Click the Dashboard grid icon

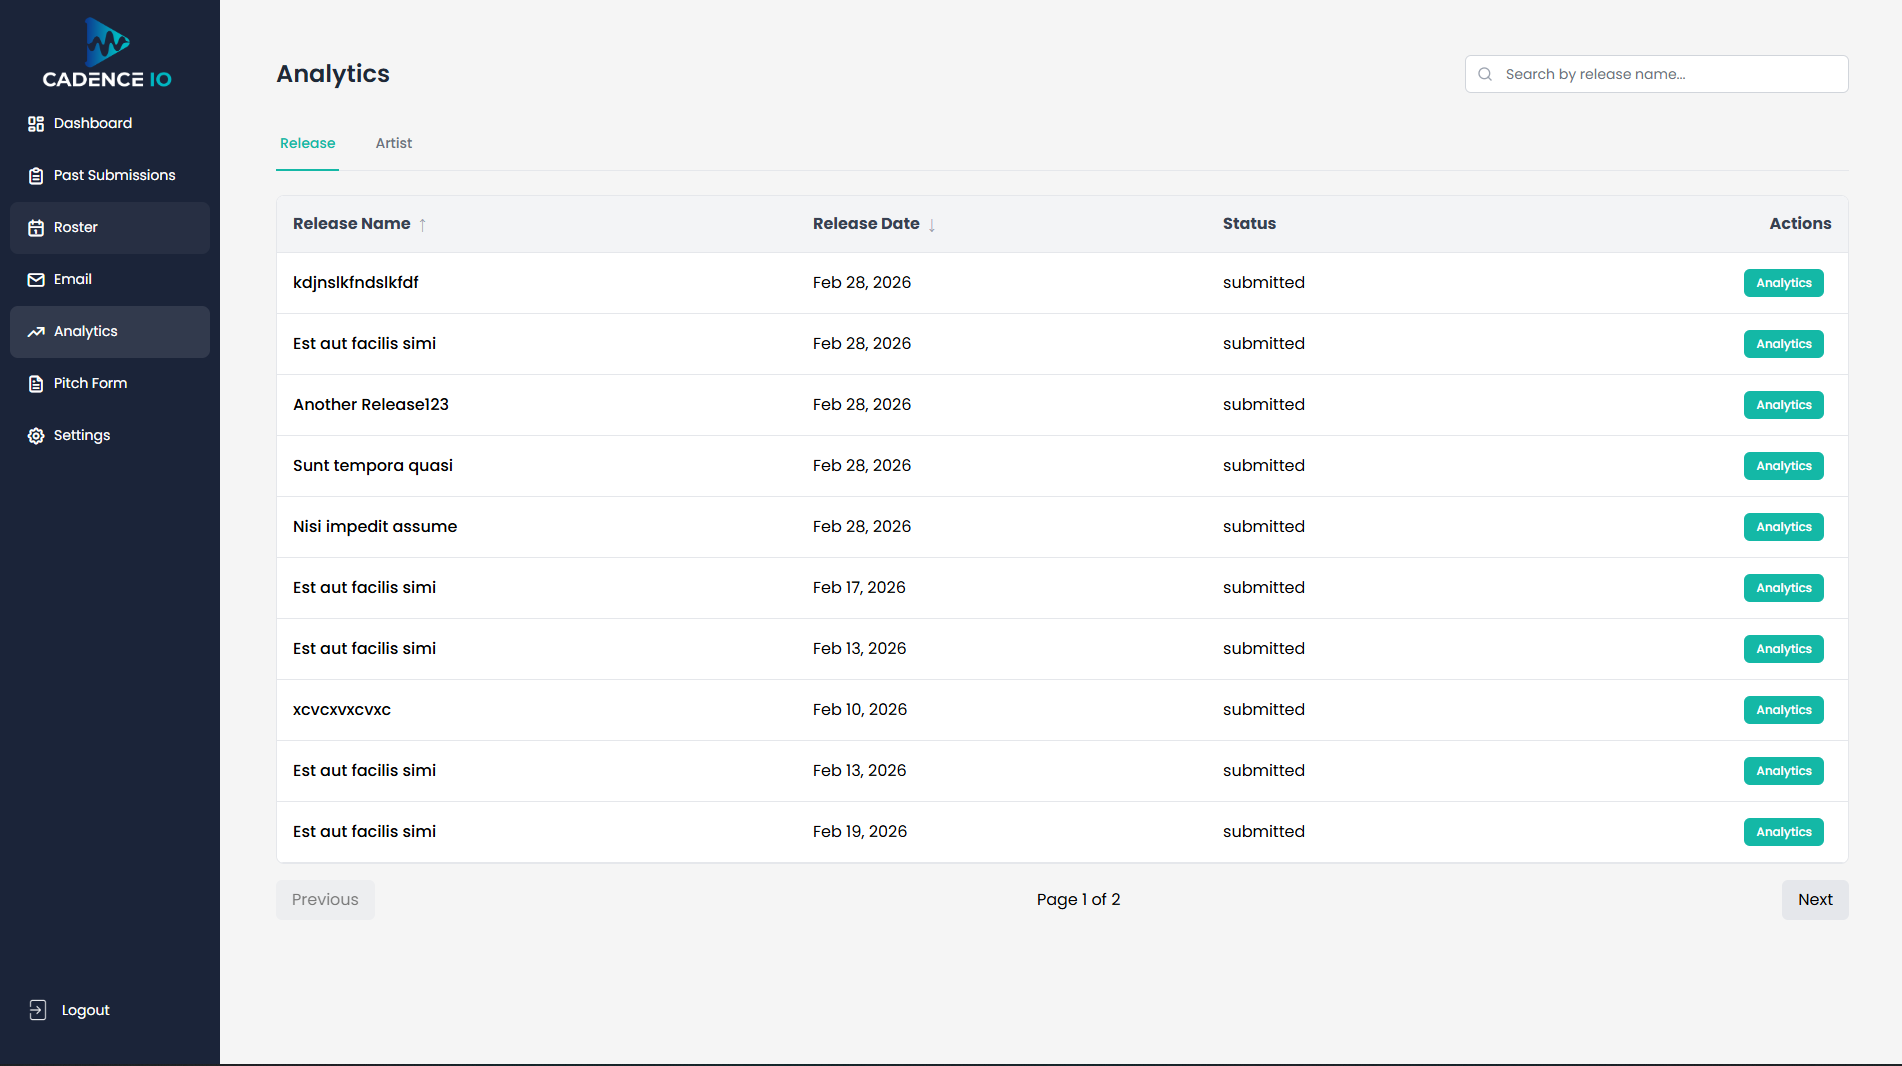[36, 124]
